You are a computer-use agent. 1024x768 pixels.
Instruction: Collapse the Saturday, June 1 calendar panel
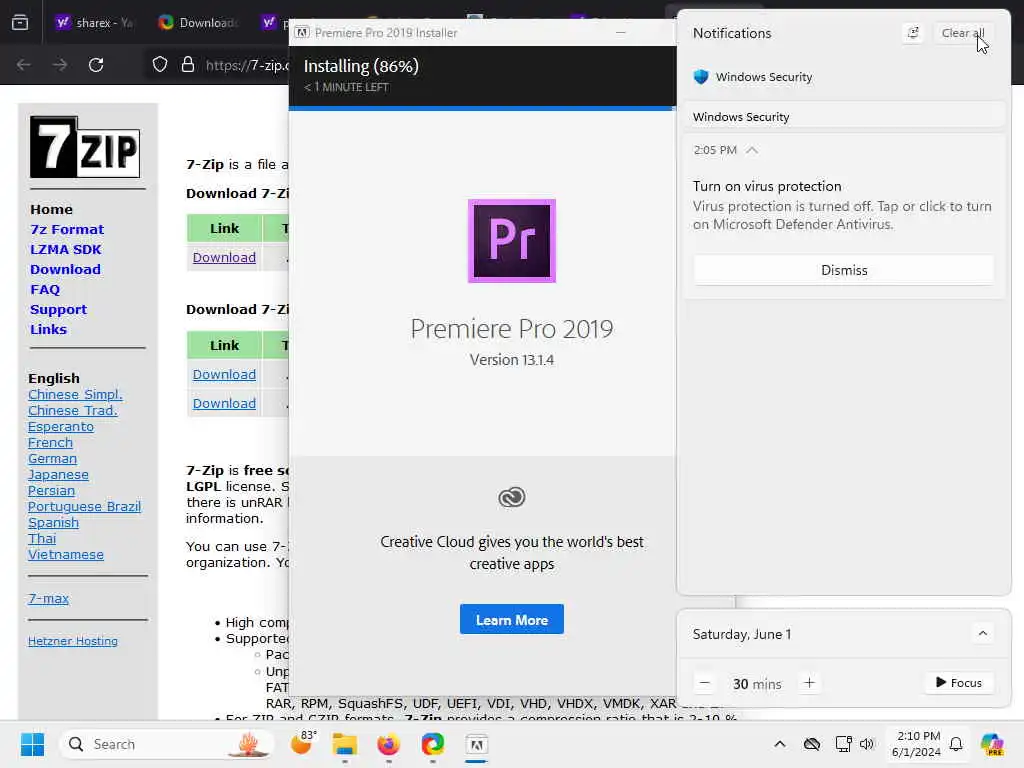tap(982, 633)
